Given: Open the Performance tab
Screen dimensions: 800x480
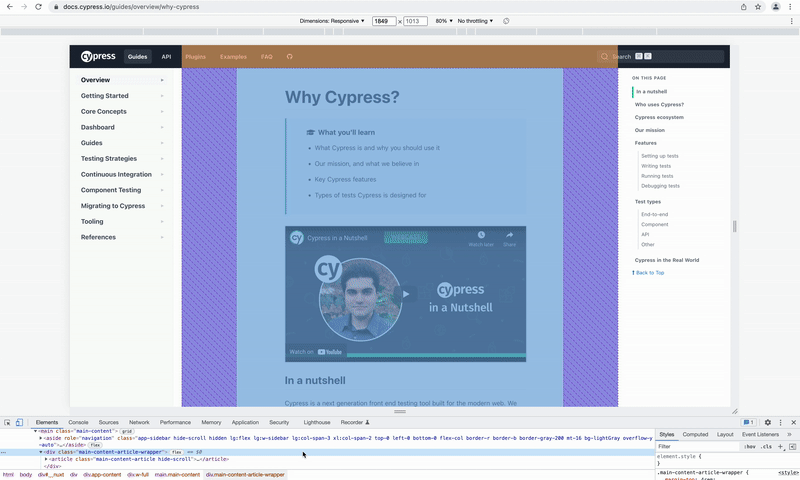Looking at the screenshot, I should pyautogui.click(x=175, y=422).
